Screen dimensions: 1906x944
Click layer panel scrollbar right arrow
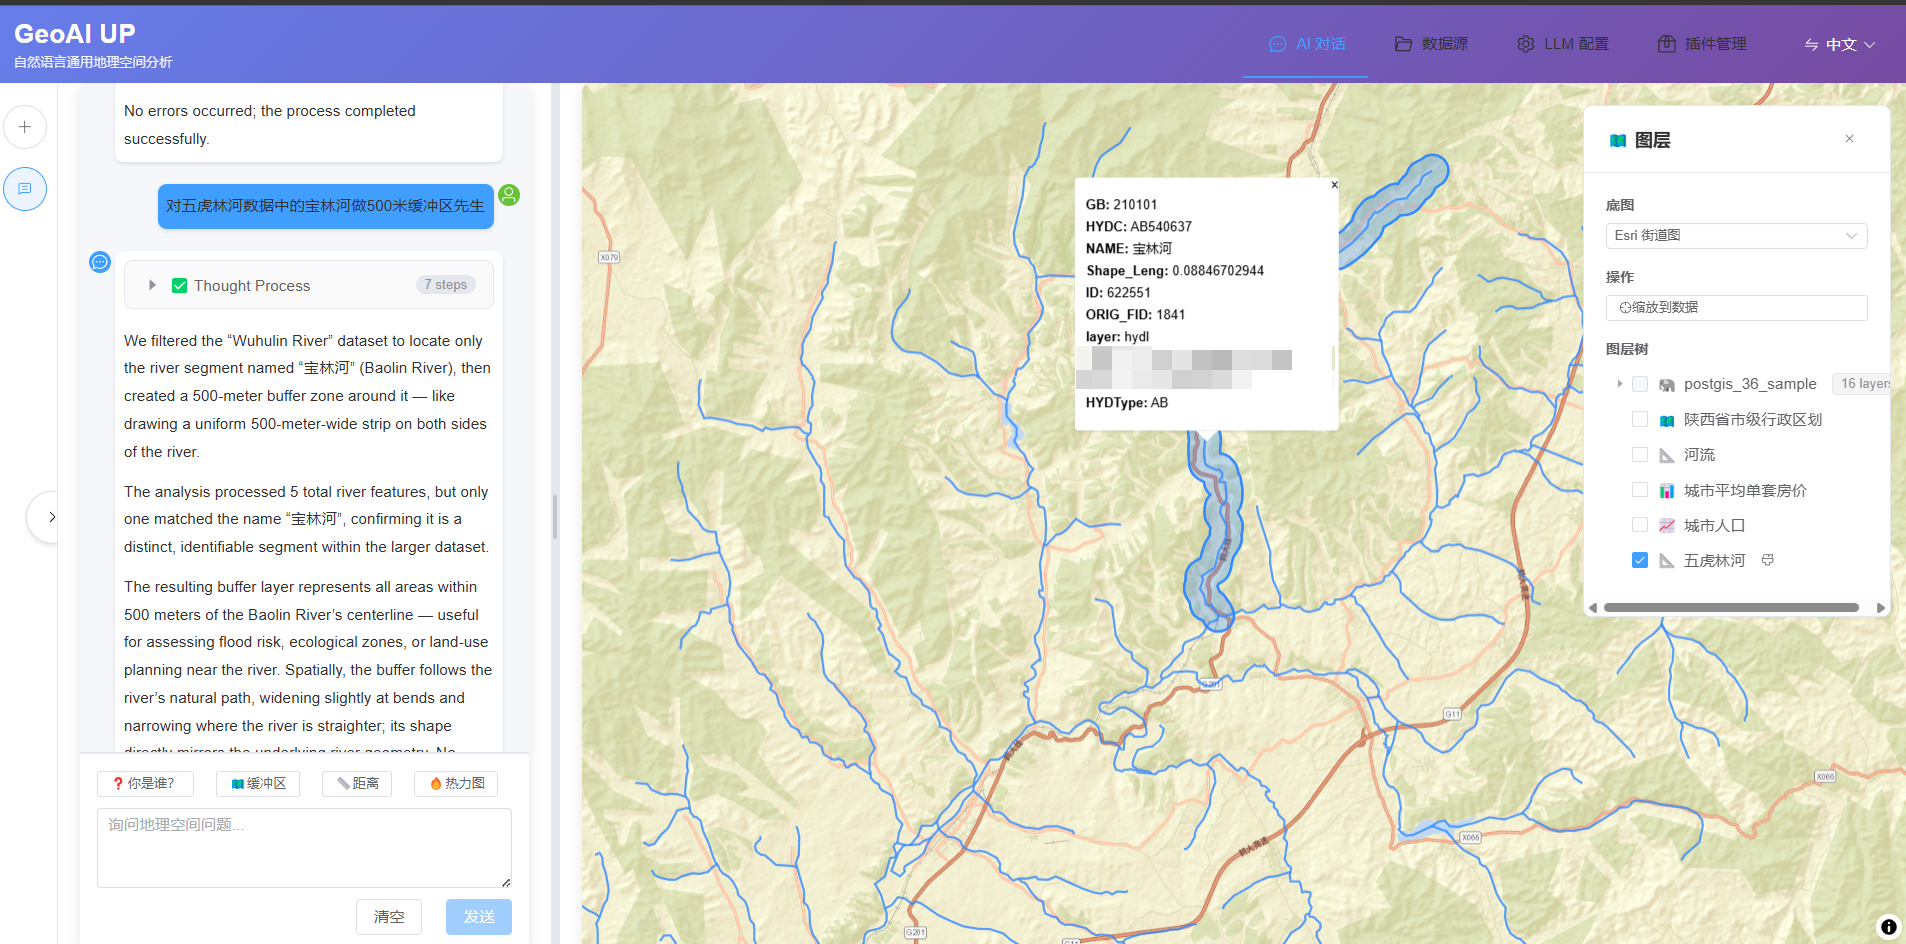1881,608
